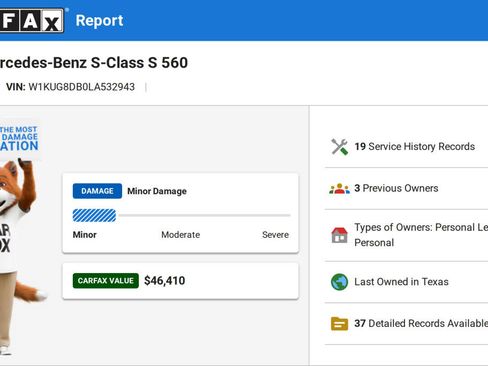Click the wrench and screwdriver service icon
Viewport: 488px width, 366px height.
coord(340,147)
